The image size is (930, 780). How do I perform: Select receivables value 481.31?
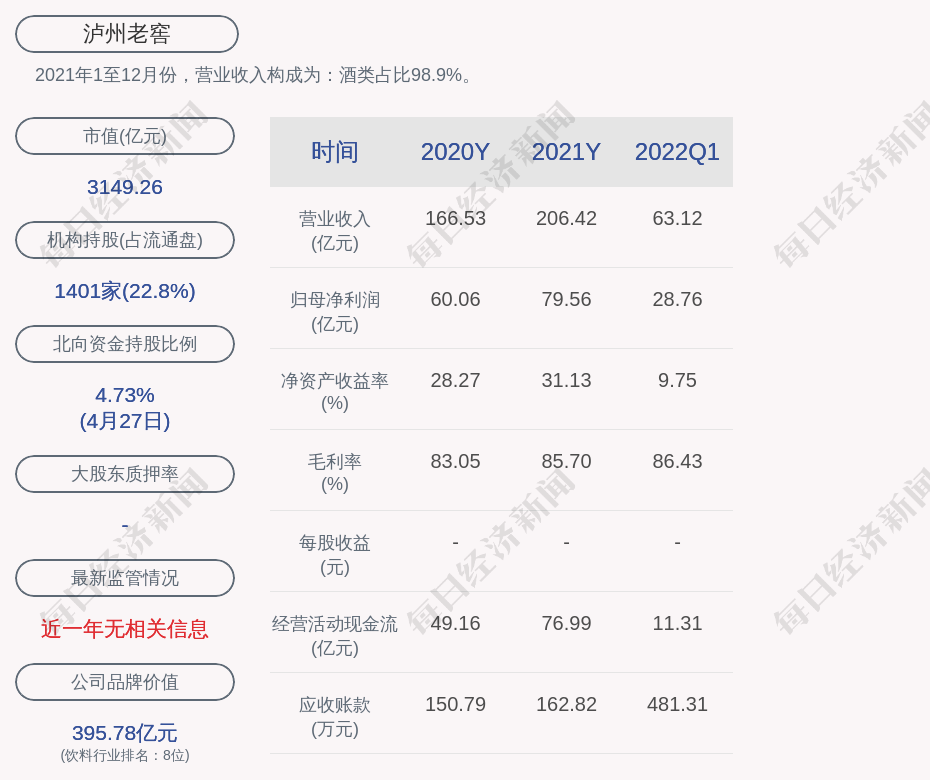677,704
